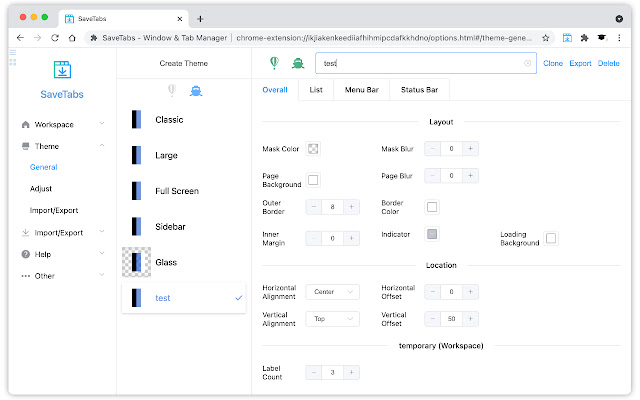Open the Extensions puzzle icon
This screenshot has height=400, width=640.
click(x=584, y=38)
